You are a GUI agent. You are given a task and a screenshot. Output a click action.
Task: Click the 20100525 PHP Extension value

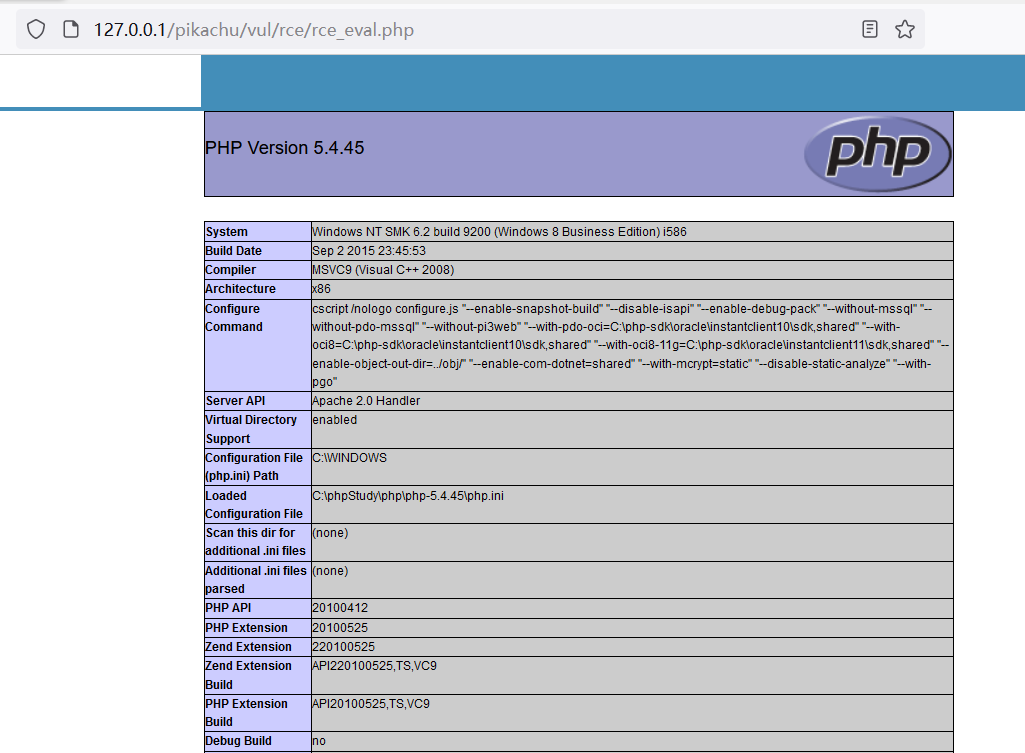coord(340,628)
